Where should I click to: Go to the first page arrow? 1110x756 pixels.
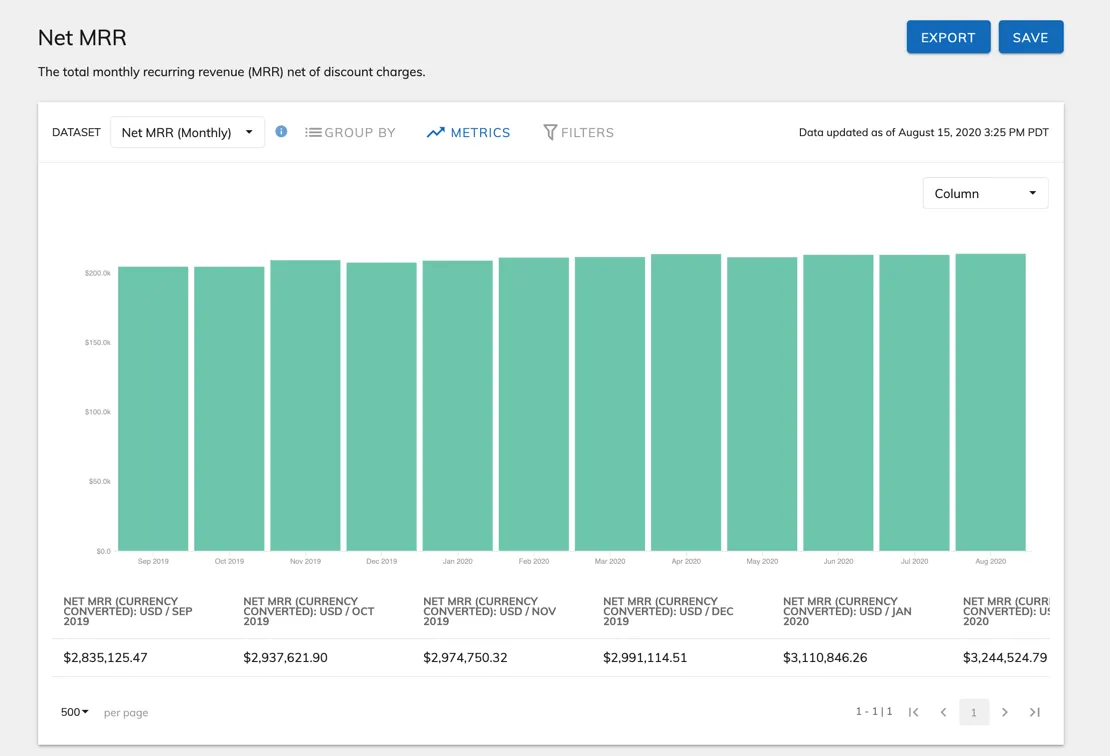(x=913, y=712)
